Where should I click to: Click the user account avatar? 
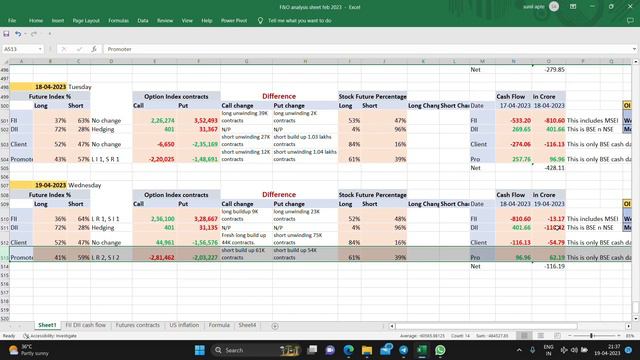point(554,7)
